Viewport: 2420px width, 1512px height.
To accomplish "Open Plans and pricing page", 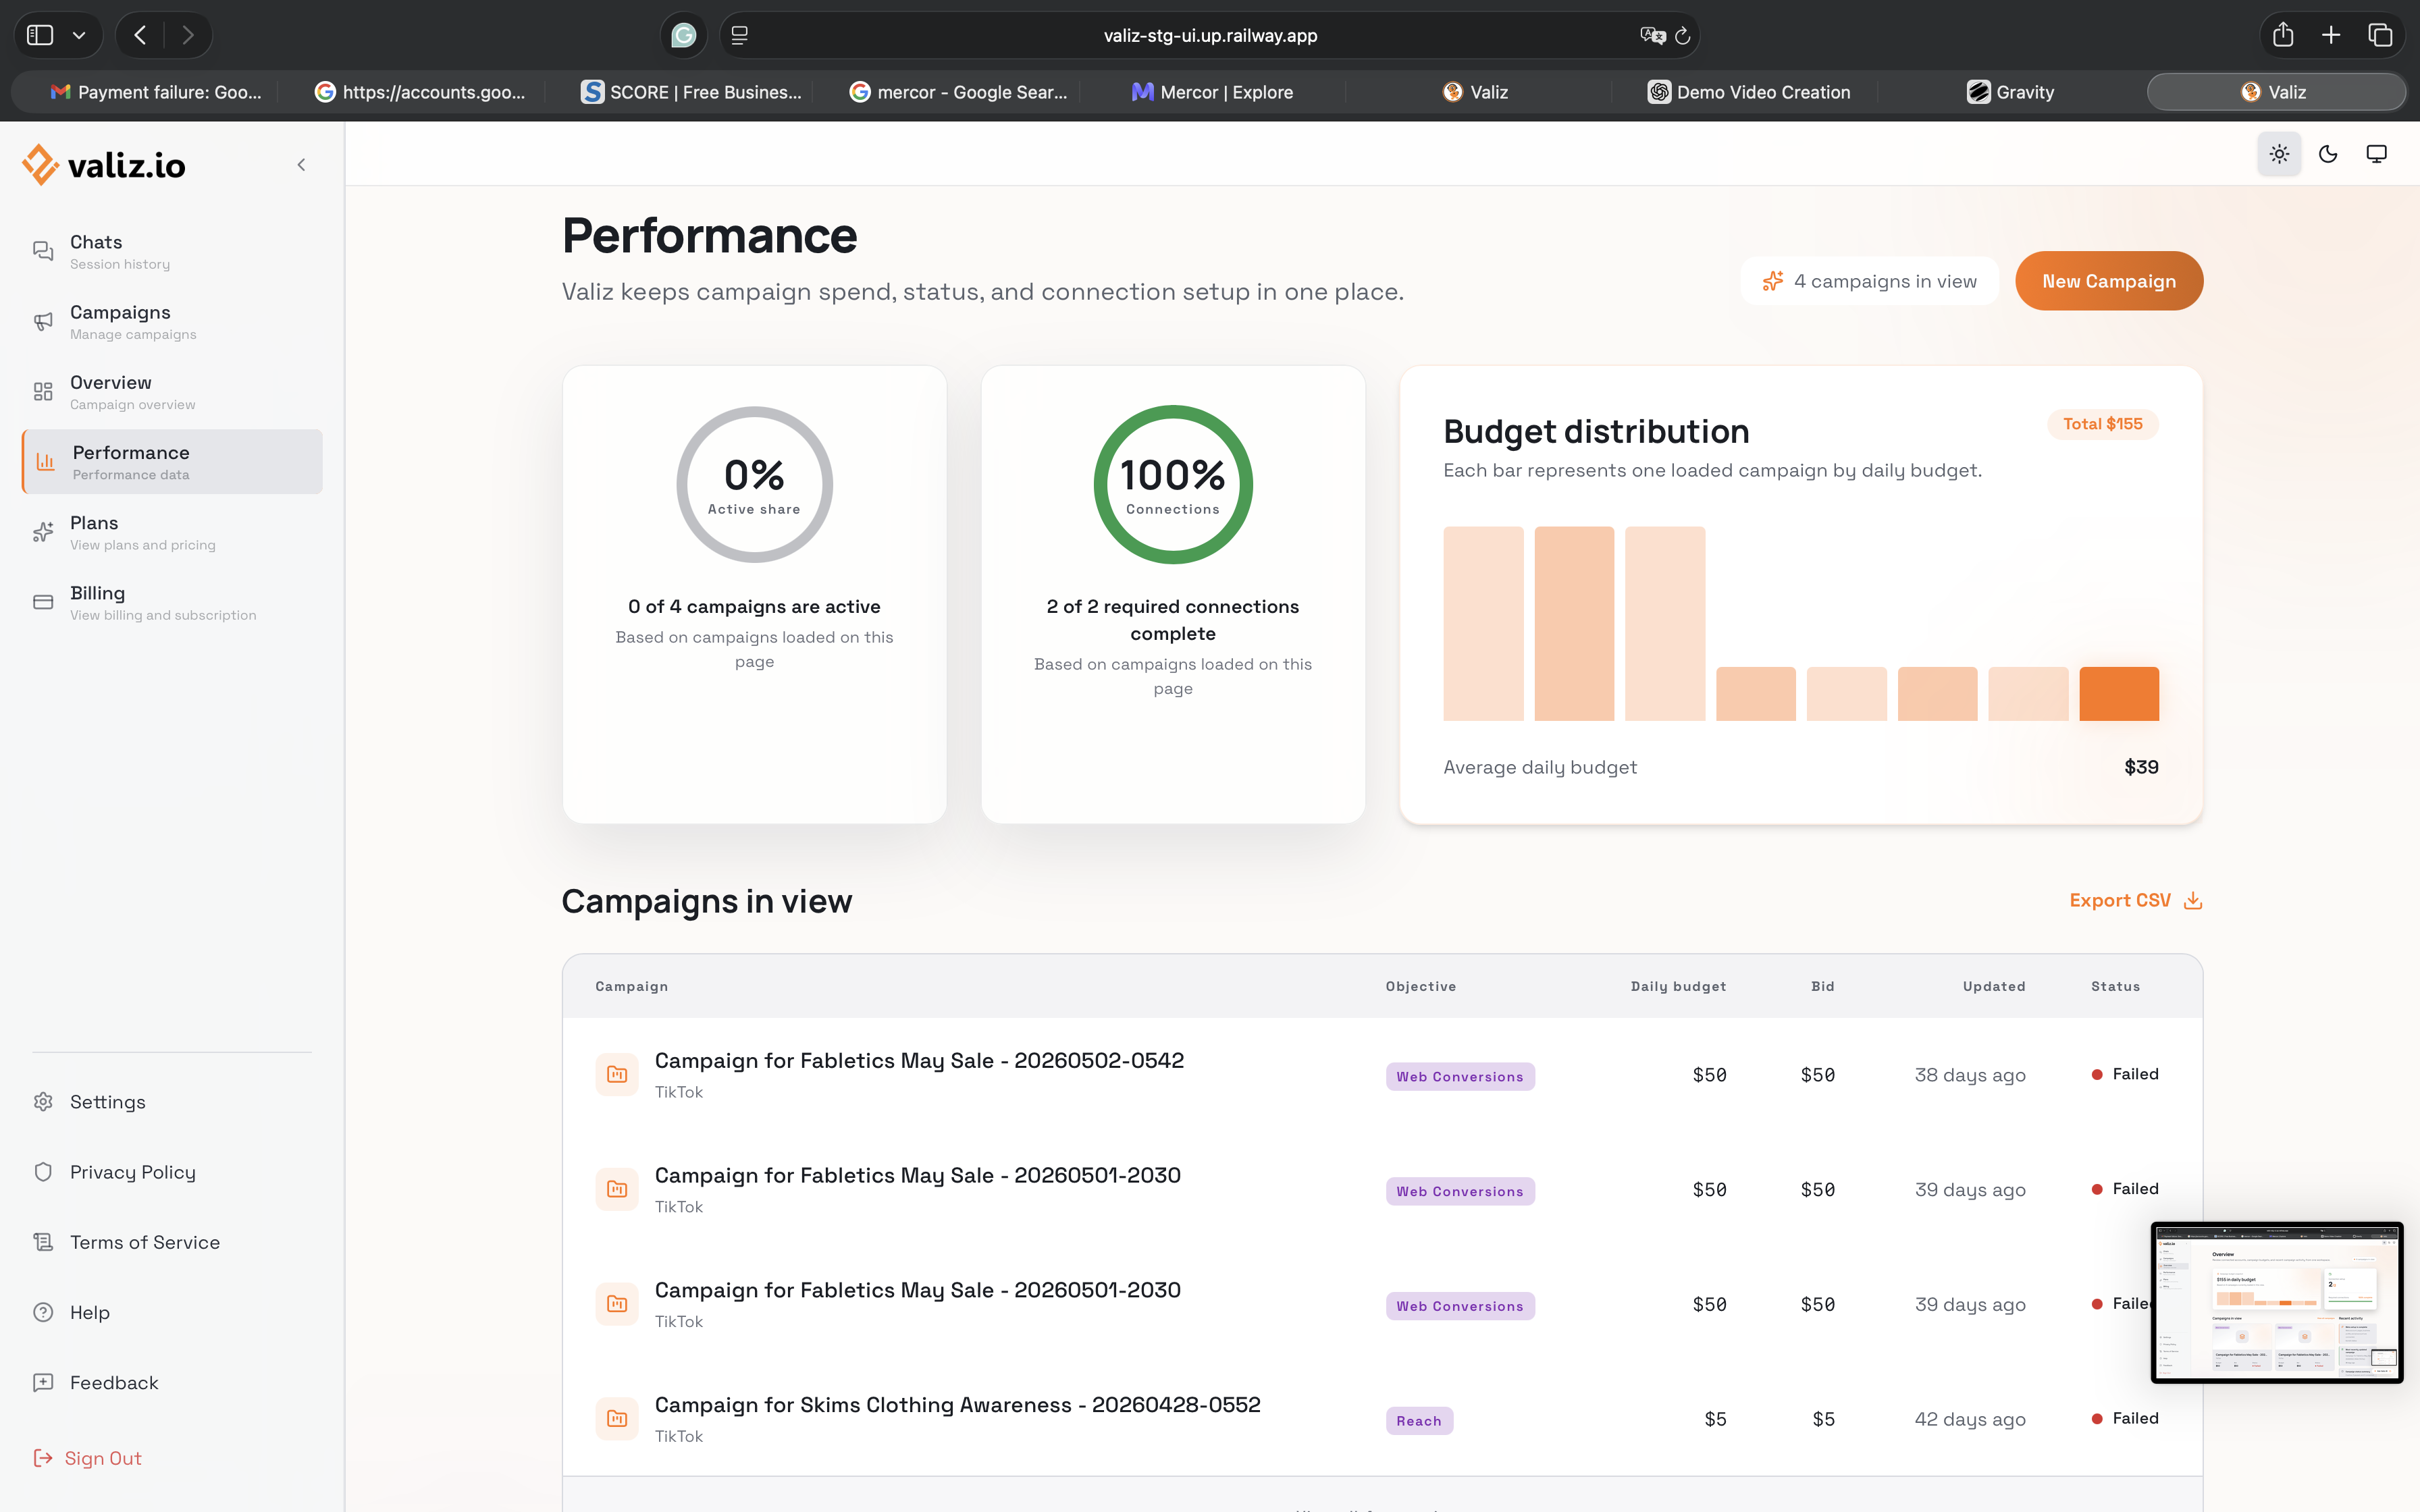I will click(172, 532).
